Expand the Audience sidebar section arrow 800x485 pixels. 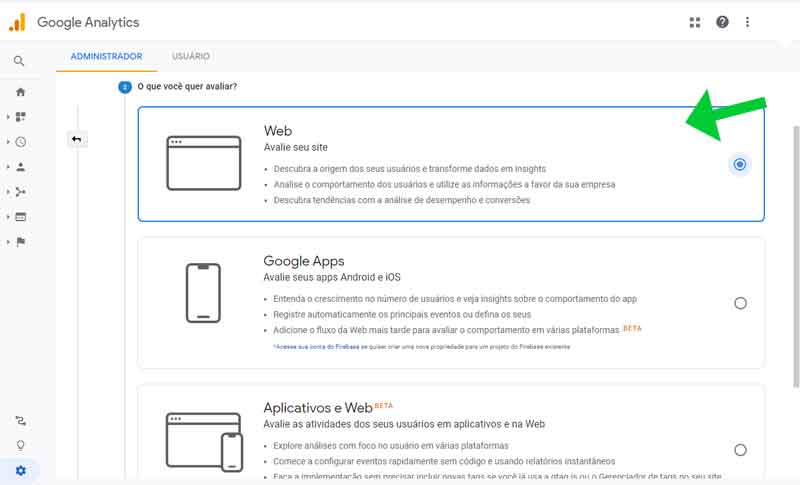pos(8,167)
